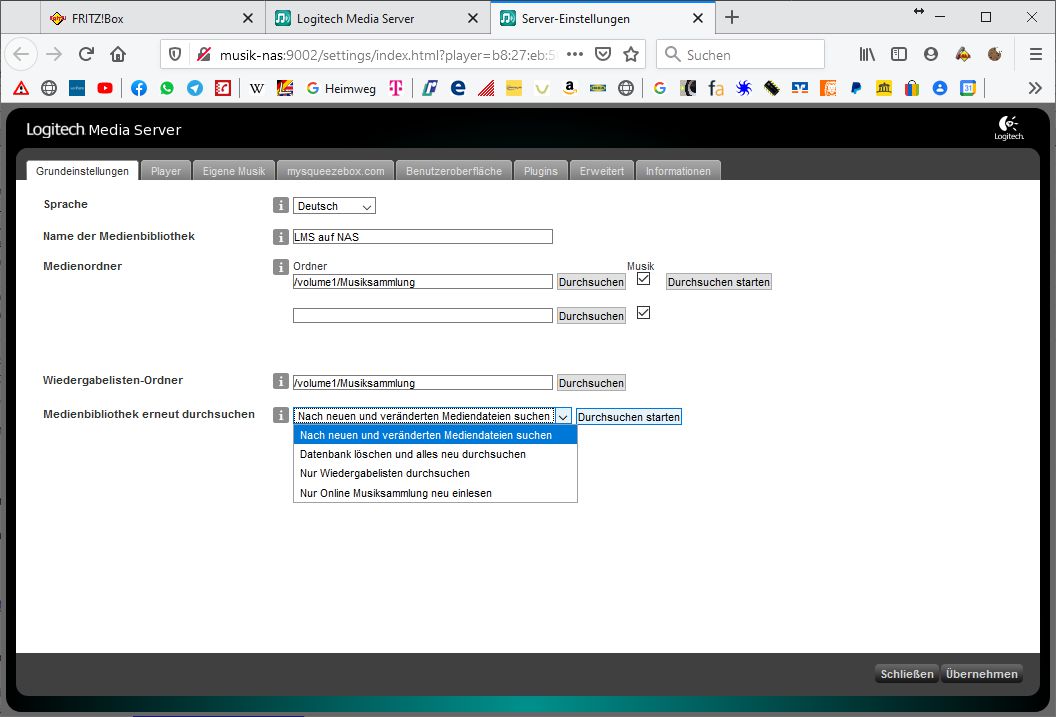Viewport: 1056px width, 717px height.
Task: Open the WhatsApp bookmark
Action: (x=167, y=88)
